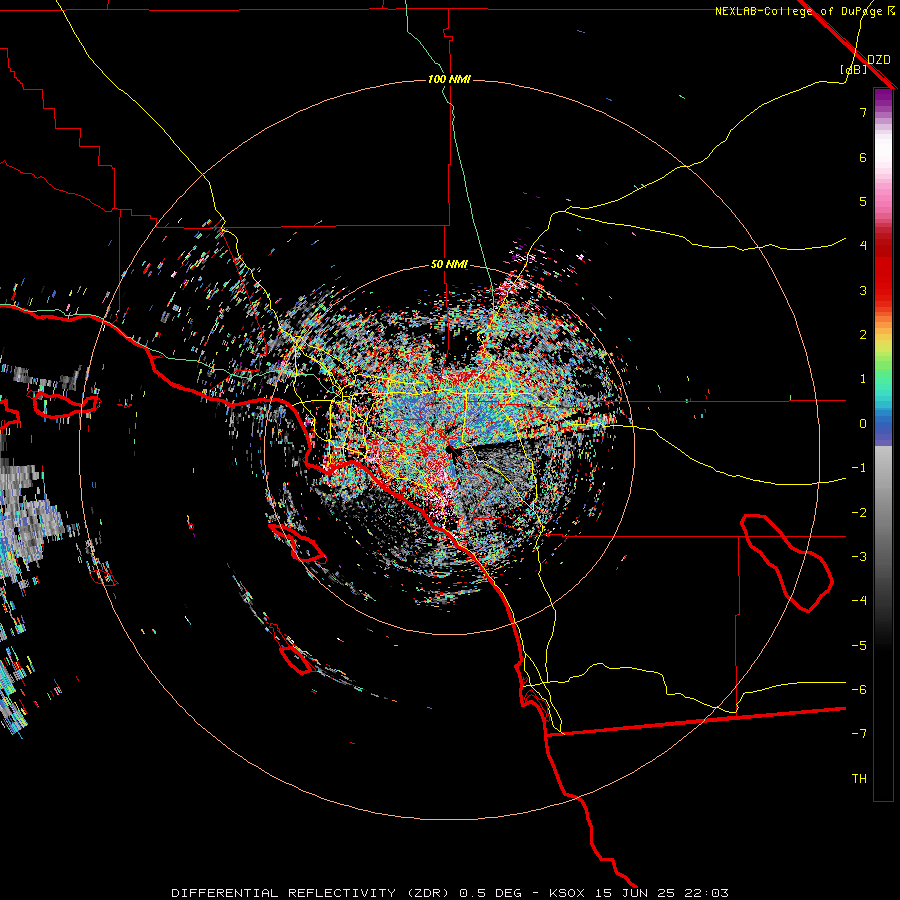This screenshot has width=900, height=900.
Task: Click the 0 value on color scale
Action: click(x=863, y=424)
